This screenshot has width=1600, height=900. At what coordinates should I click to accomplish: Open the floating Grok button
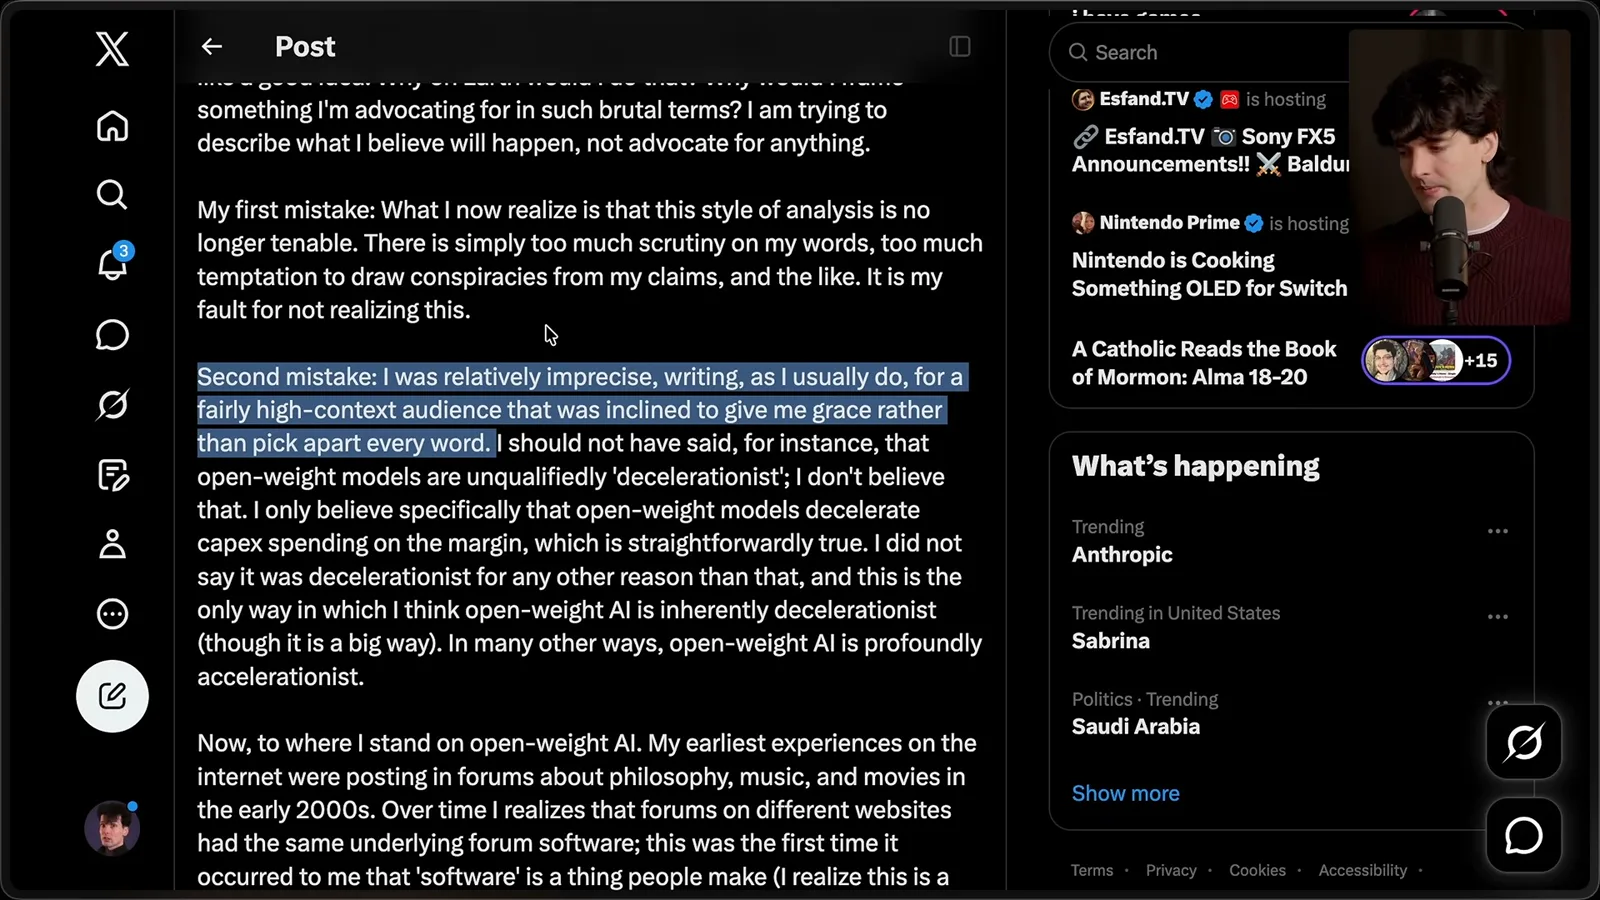tap(1524, 742)
